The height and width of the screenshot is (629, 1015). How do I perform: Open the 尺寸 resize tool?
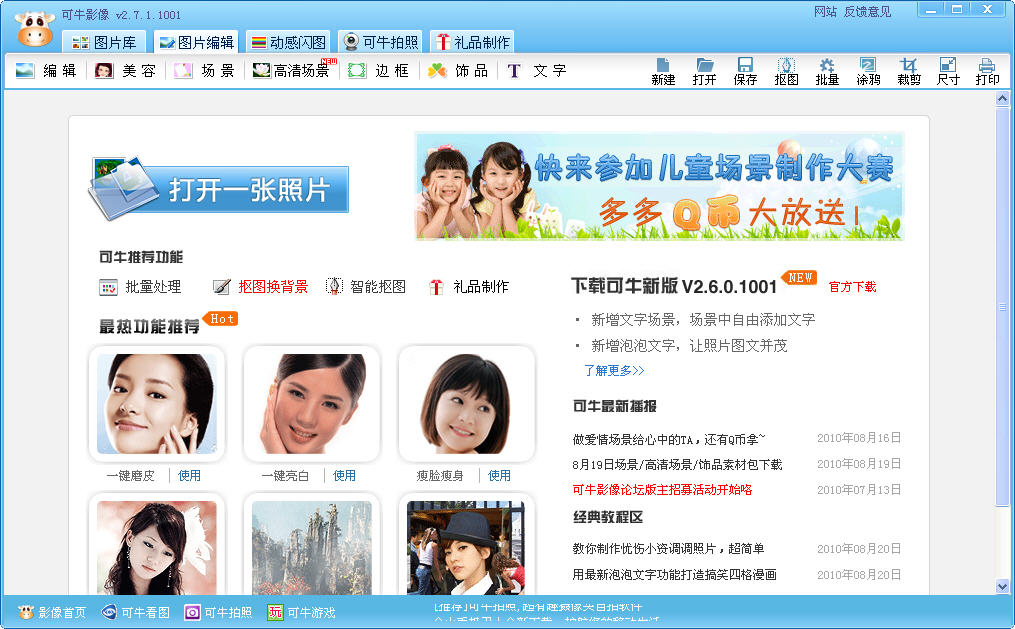pos(948,71)
